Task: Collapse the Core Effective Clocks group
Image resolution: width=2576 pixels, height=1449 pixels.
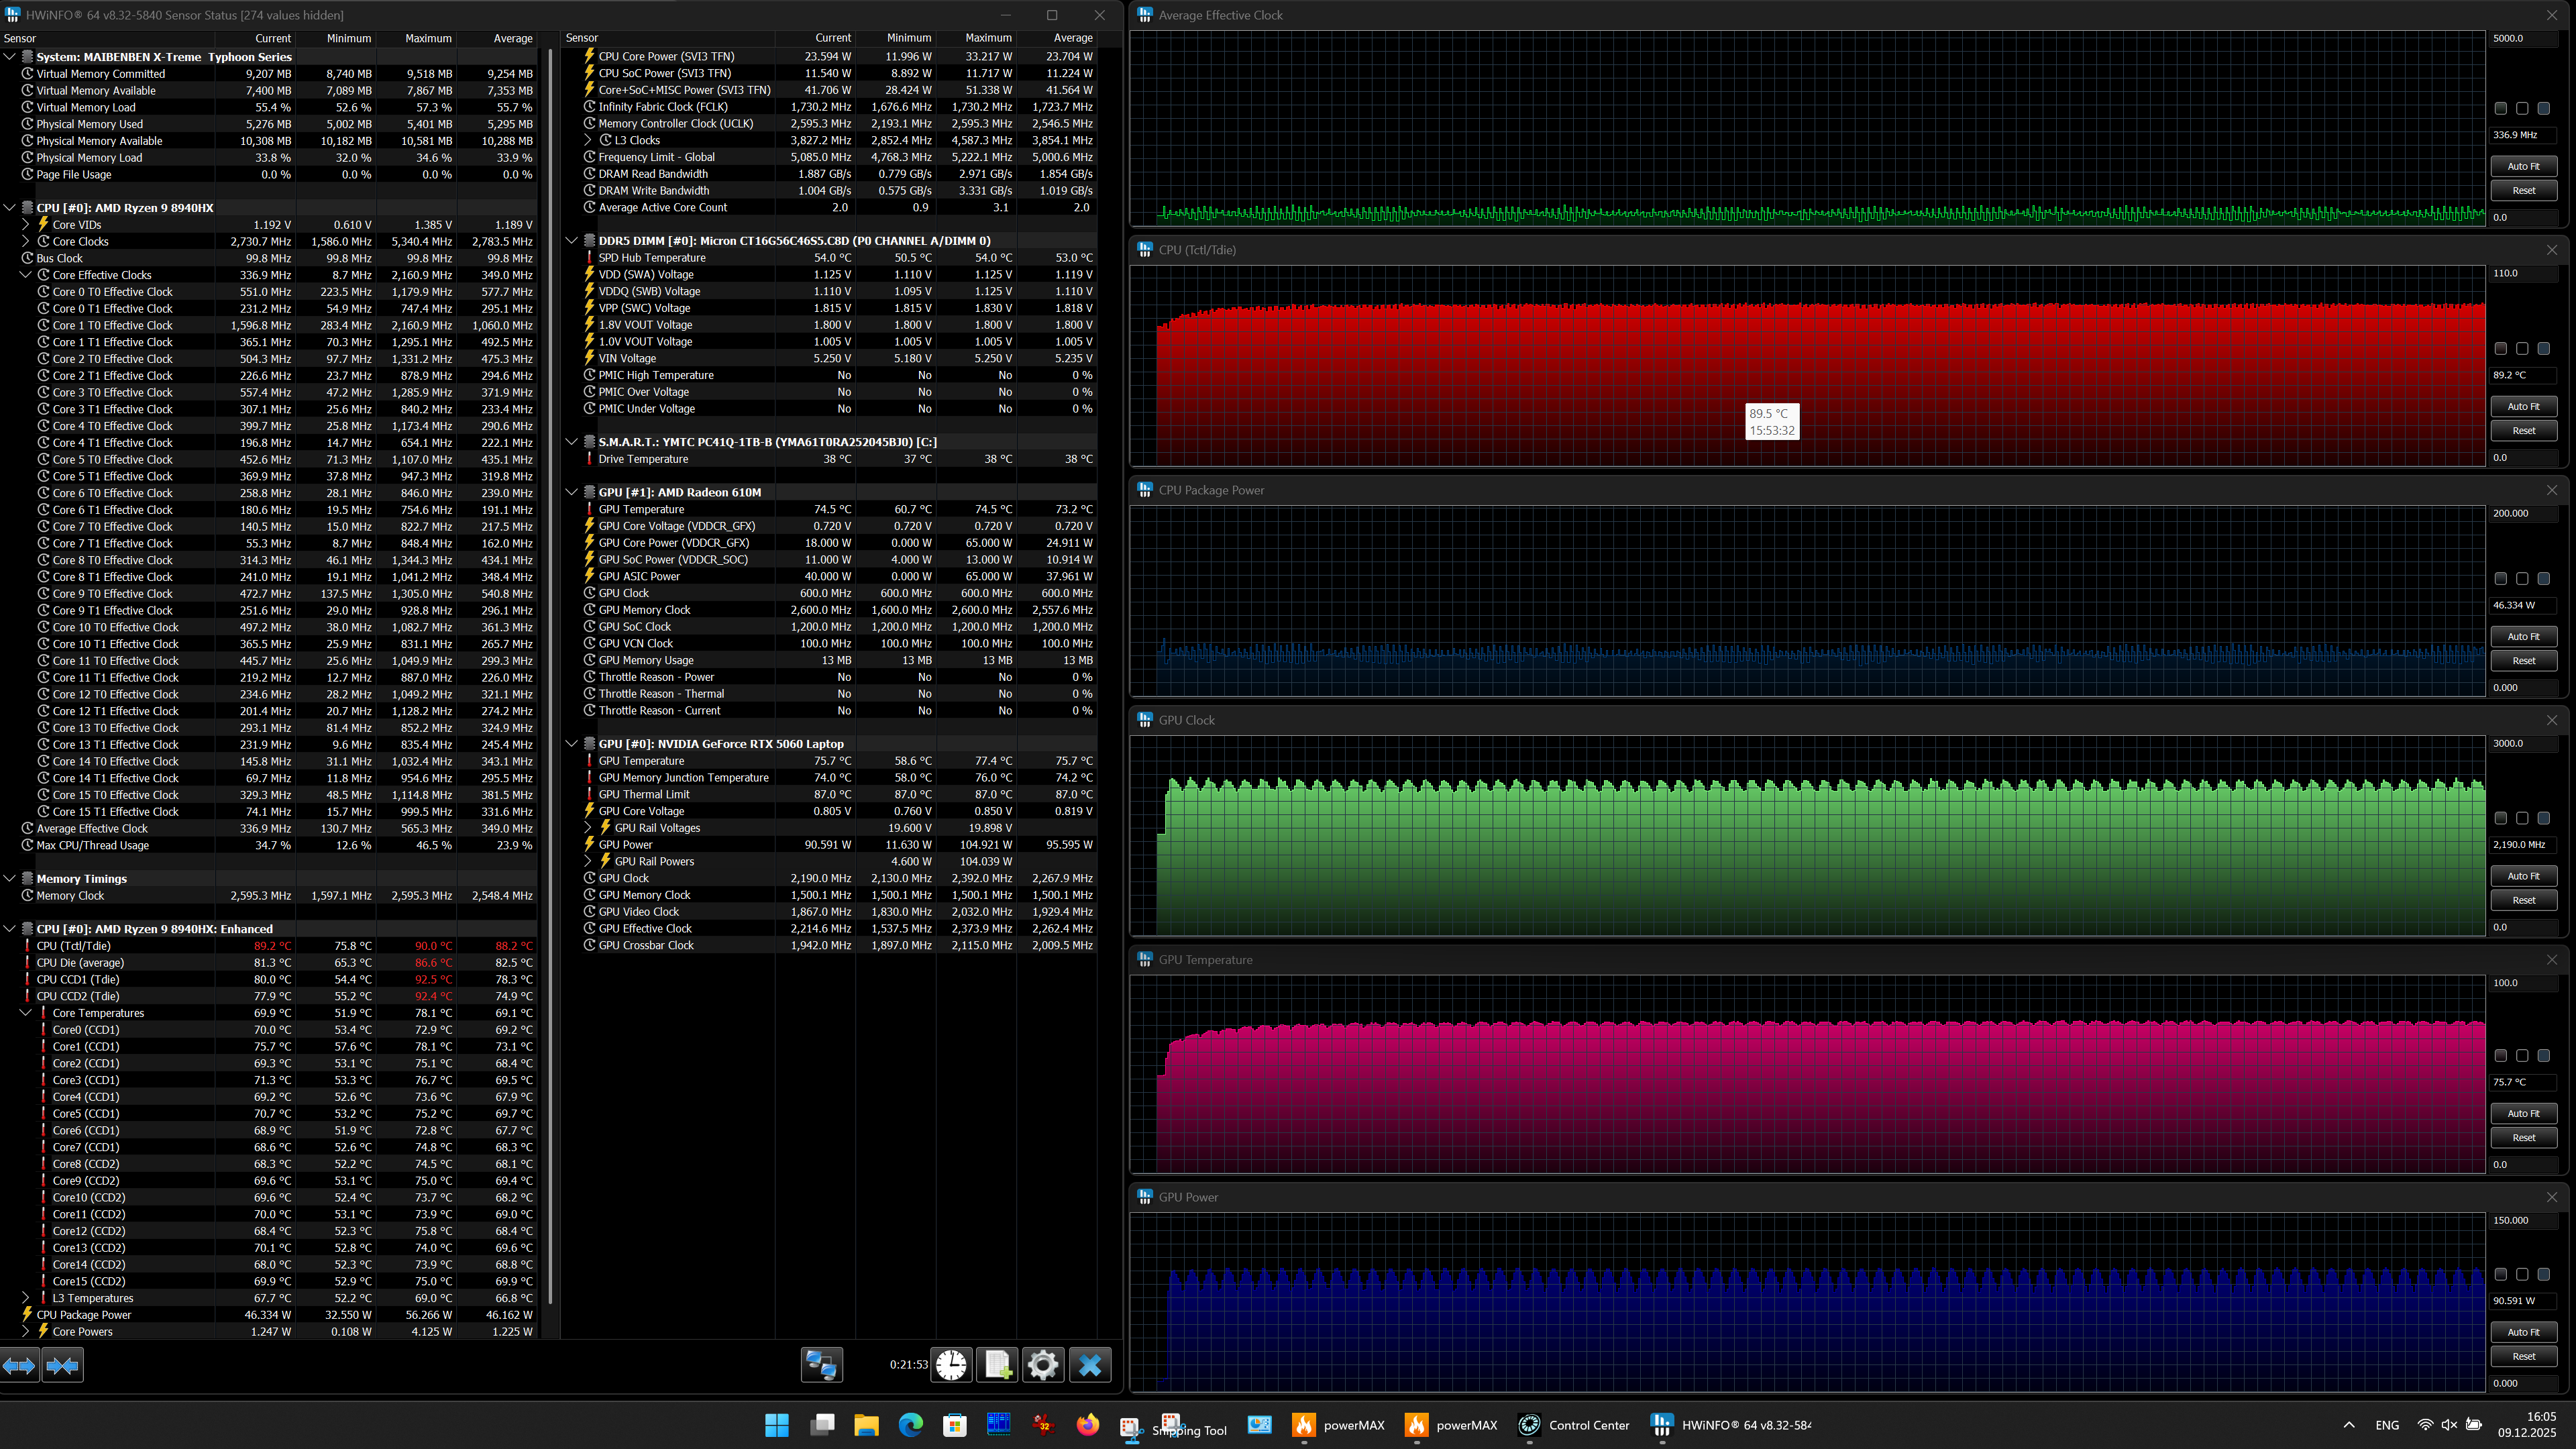Action: (25, 275)
